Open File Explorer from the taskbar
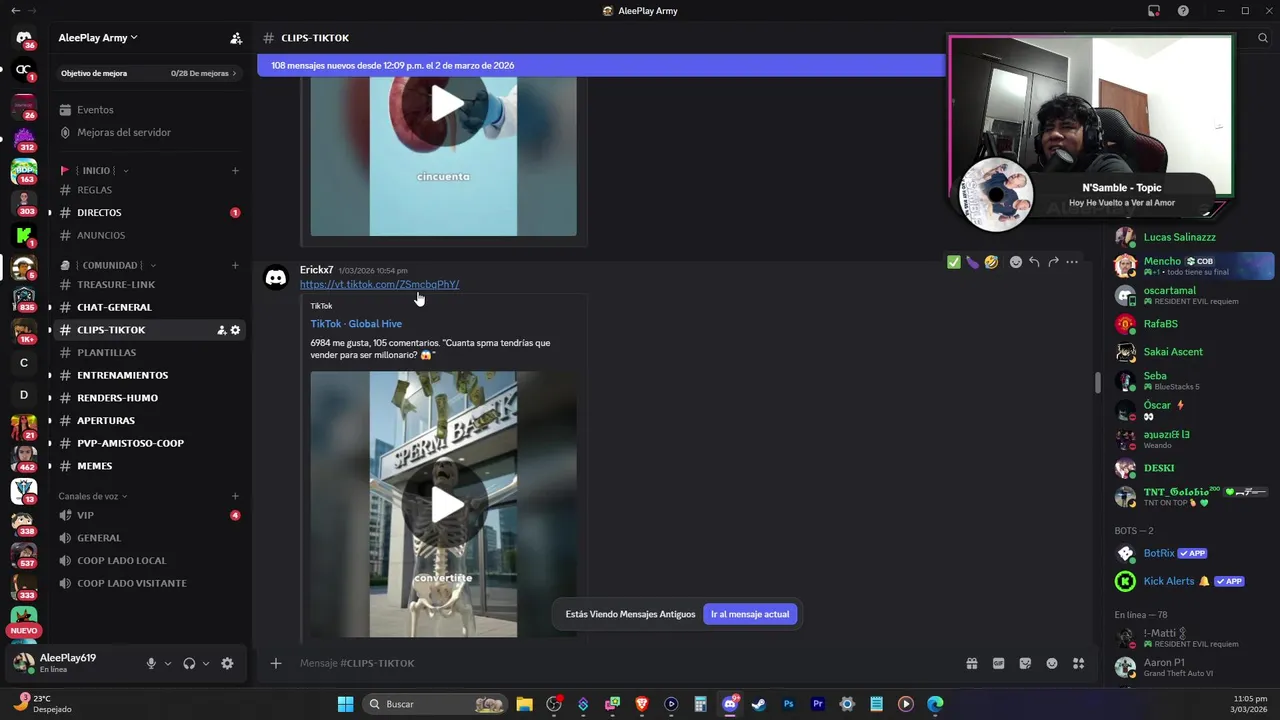This screenshot has height=720, width=1280. pos(524,704)
